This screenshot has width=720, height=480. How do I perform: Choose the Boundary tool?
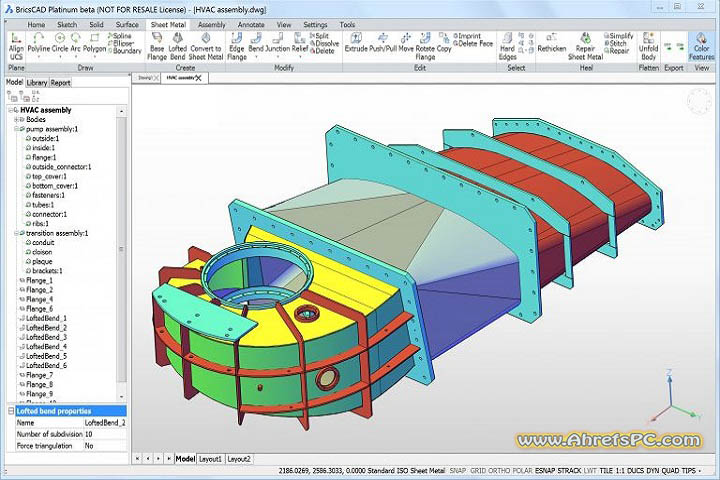coord(124,51)
